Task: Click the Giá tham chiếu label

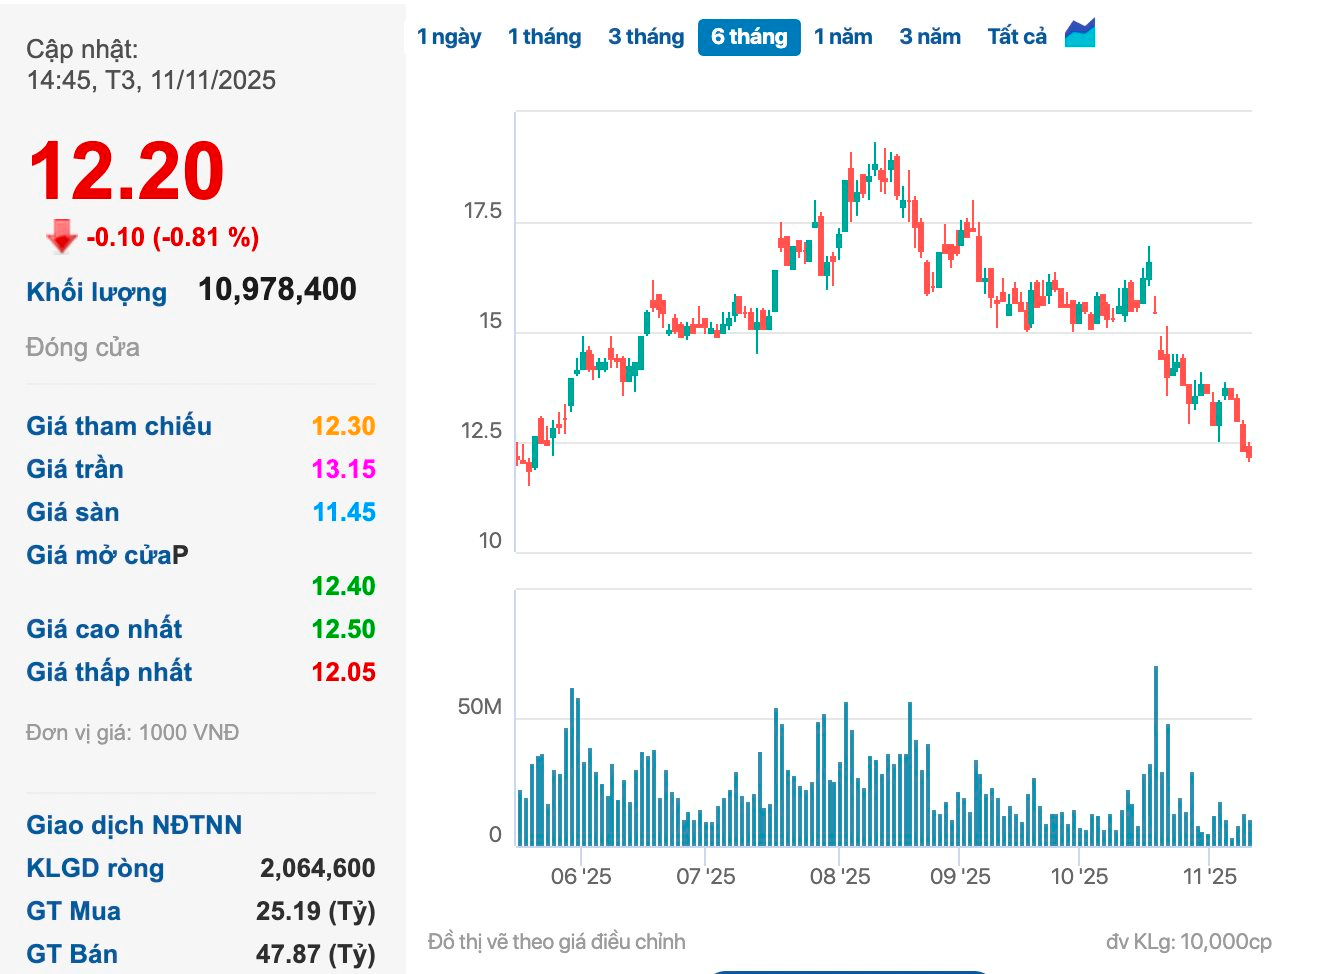Action: click(119, 426)
